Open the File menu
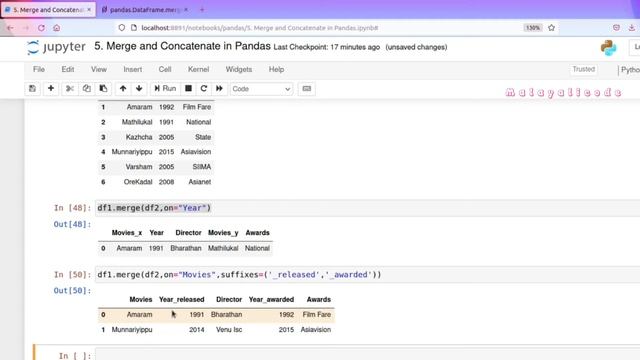Image resolution: width=640 pixels, height=360 pixels. pos(39,69)
